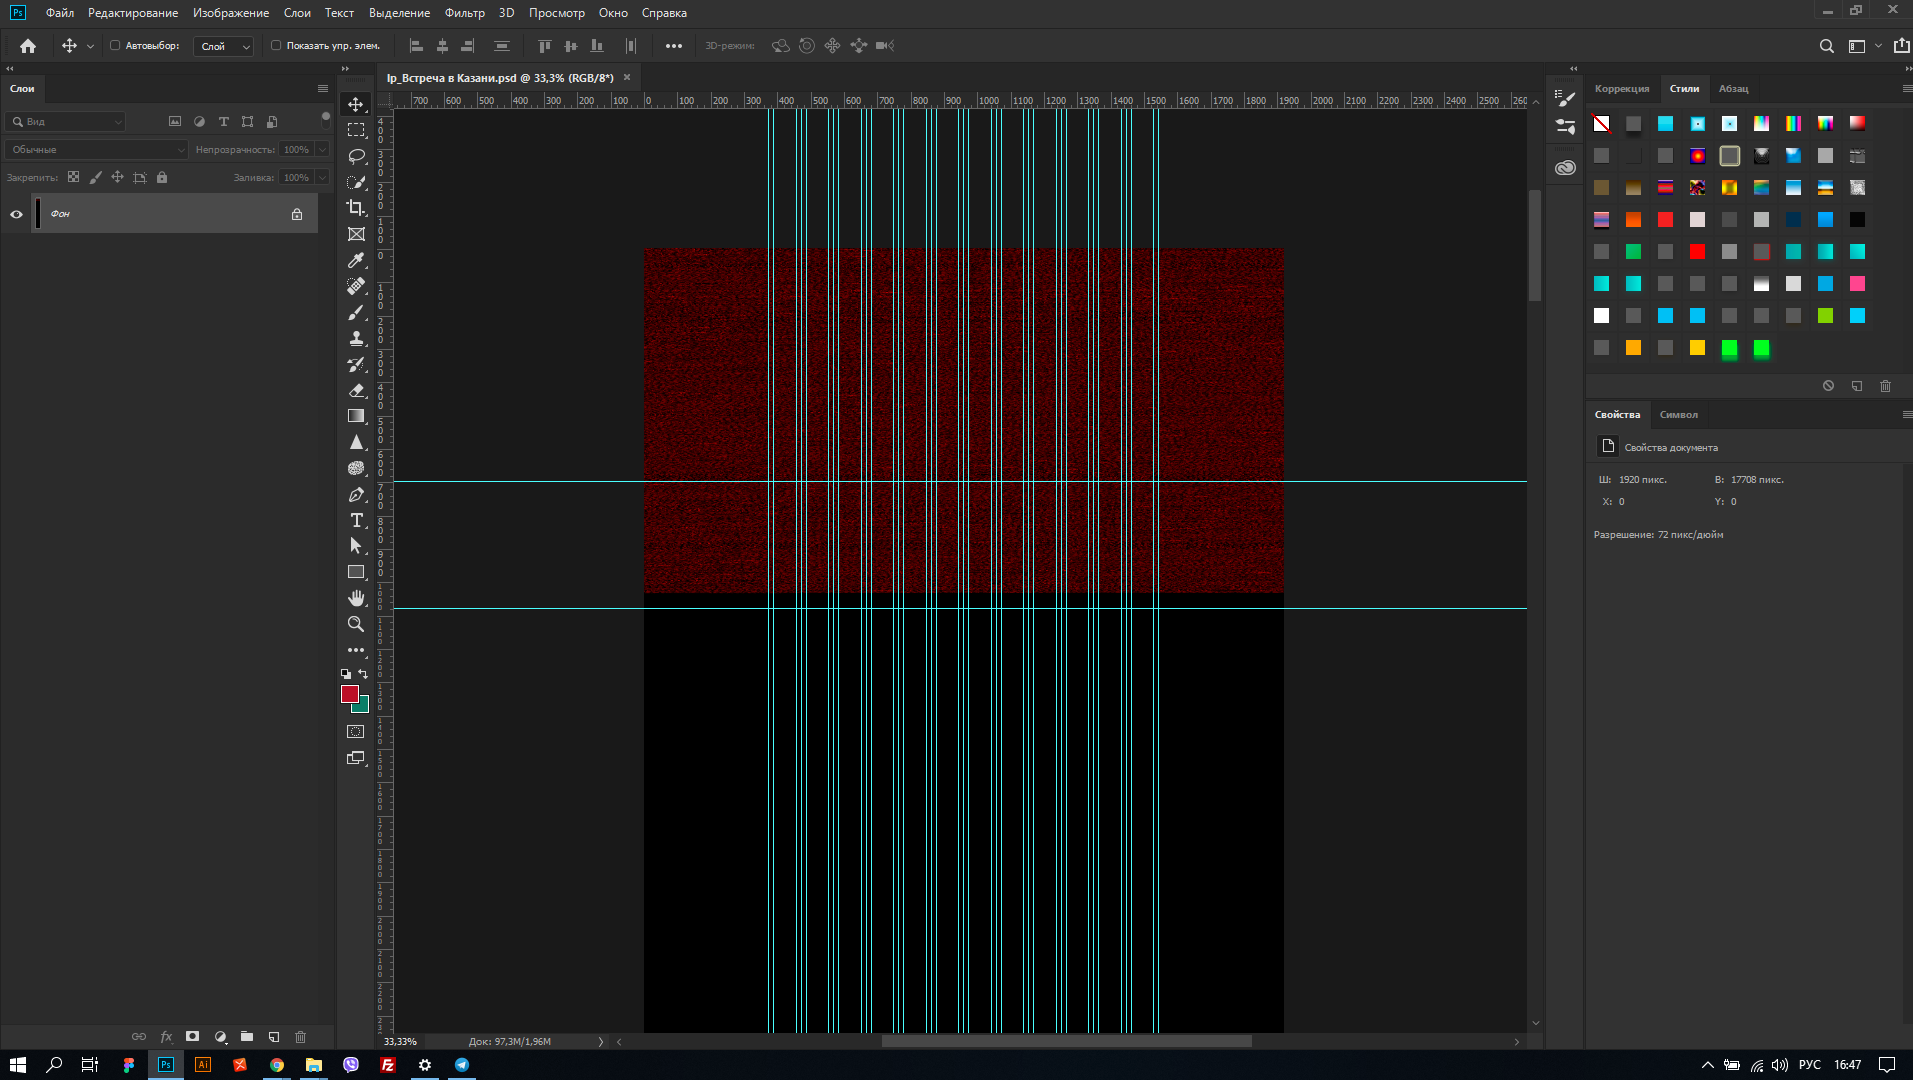Pick the Pen tool

coord(356,494)
